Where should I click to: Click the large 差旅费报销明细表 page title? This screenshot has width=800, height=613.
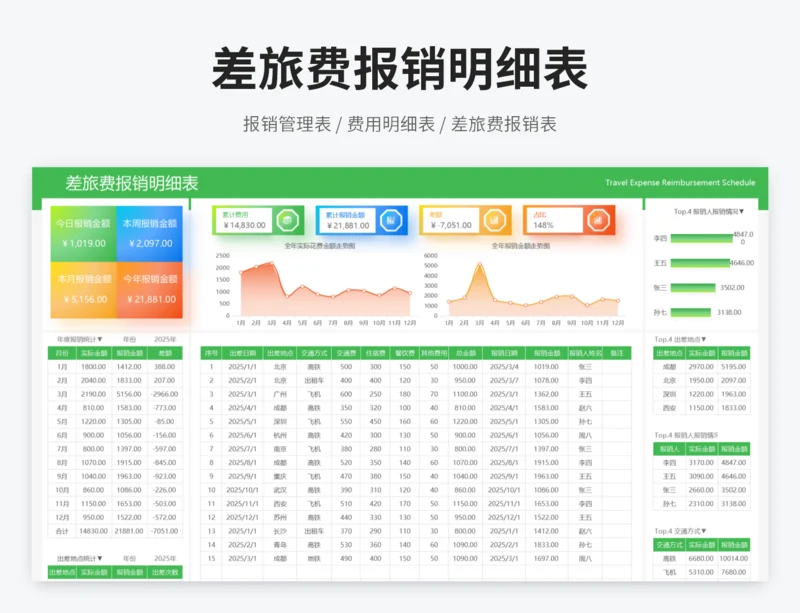pos(400,69)
